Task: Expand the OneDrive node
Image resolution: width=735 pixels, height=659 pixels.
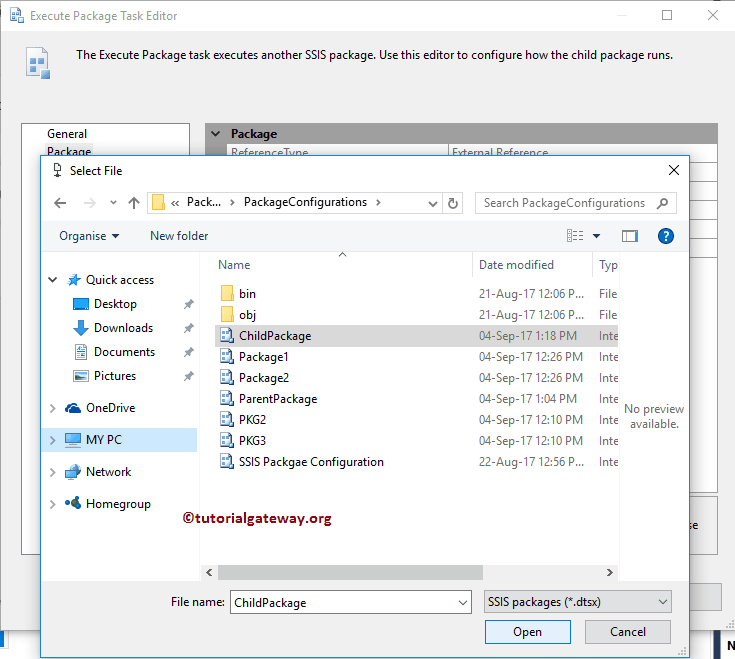Action: pyautogui.click(x=52, y=408)
